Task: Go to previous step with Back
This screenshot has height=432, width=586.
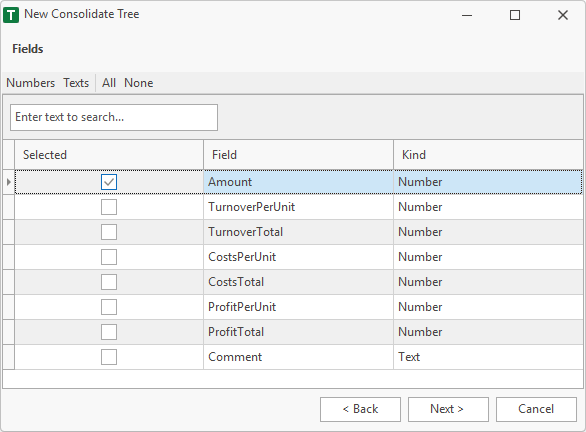Action: 360,409
